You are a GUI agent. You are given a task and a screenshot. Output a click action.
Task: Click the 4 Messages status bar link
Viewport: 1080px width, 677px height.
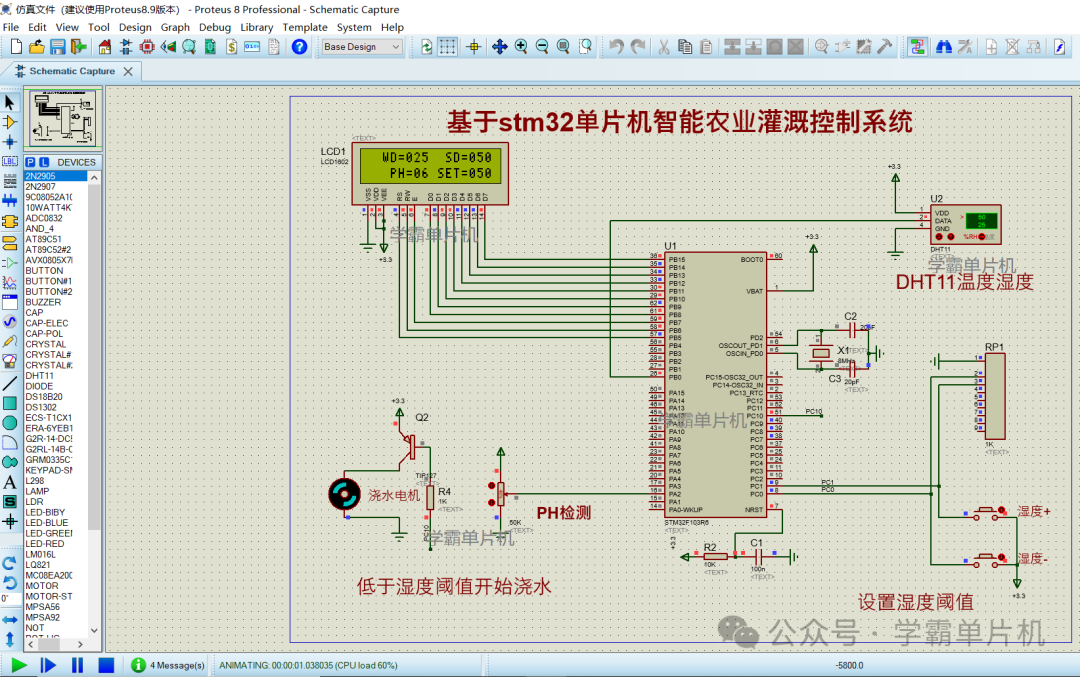click(x=175, y=663)
